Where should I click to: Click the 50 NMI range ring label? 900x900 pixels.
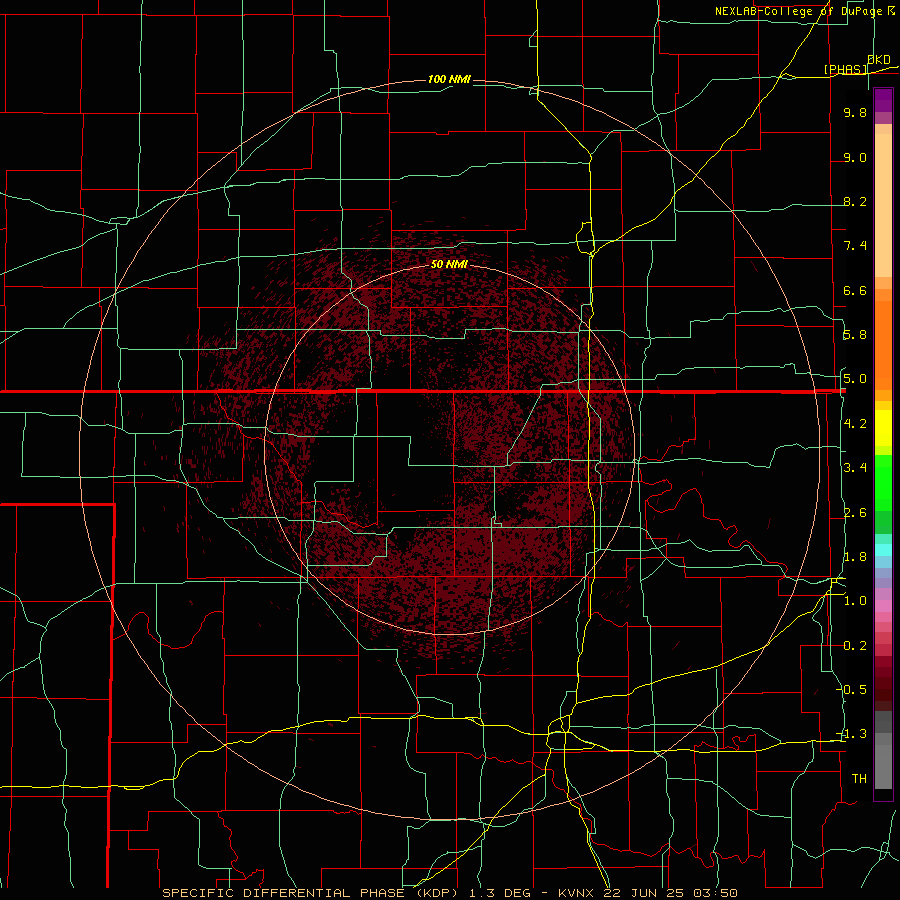coord(449,264)
